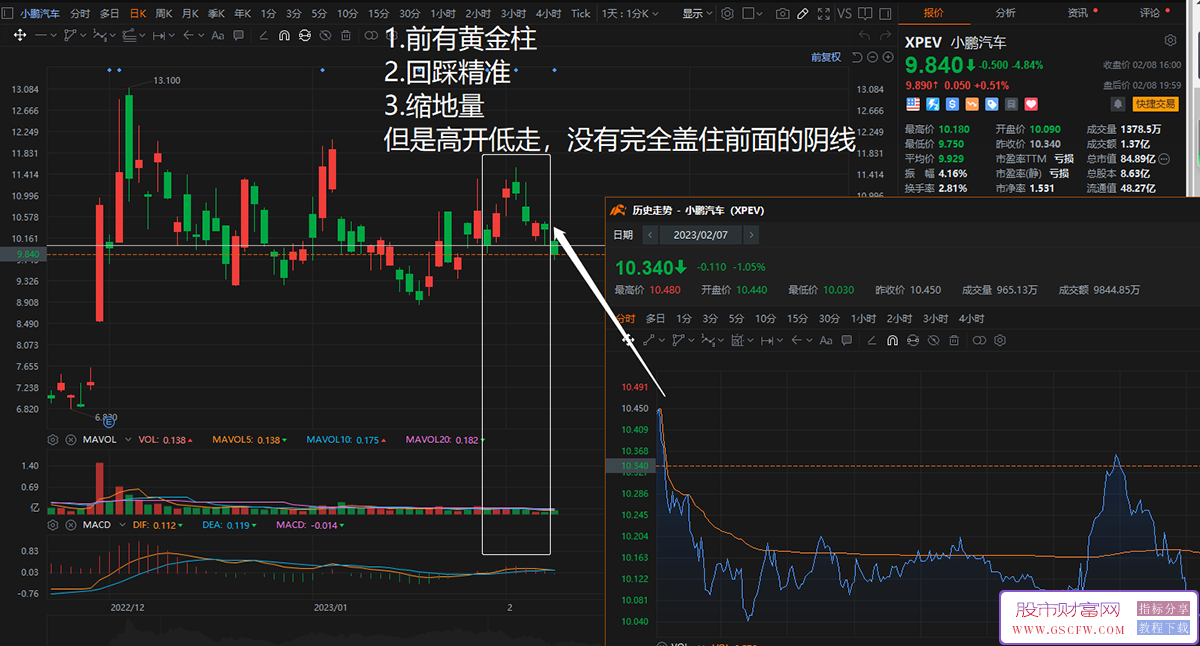The height and width of the screenshot is (646, 1200).
Task: Open the 2023/02/07 date picker
Action: click(700, 235)
